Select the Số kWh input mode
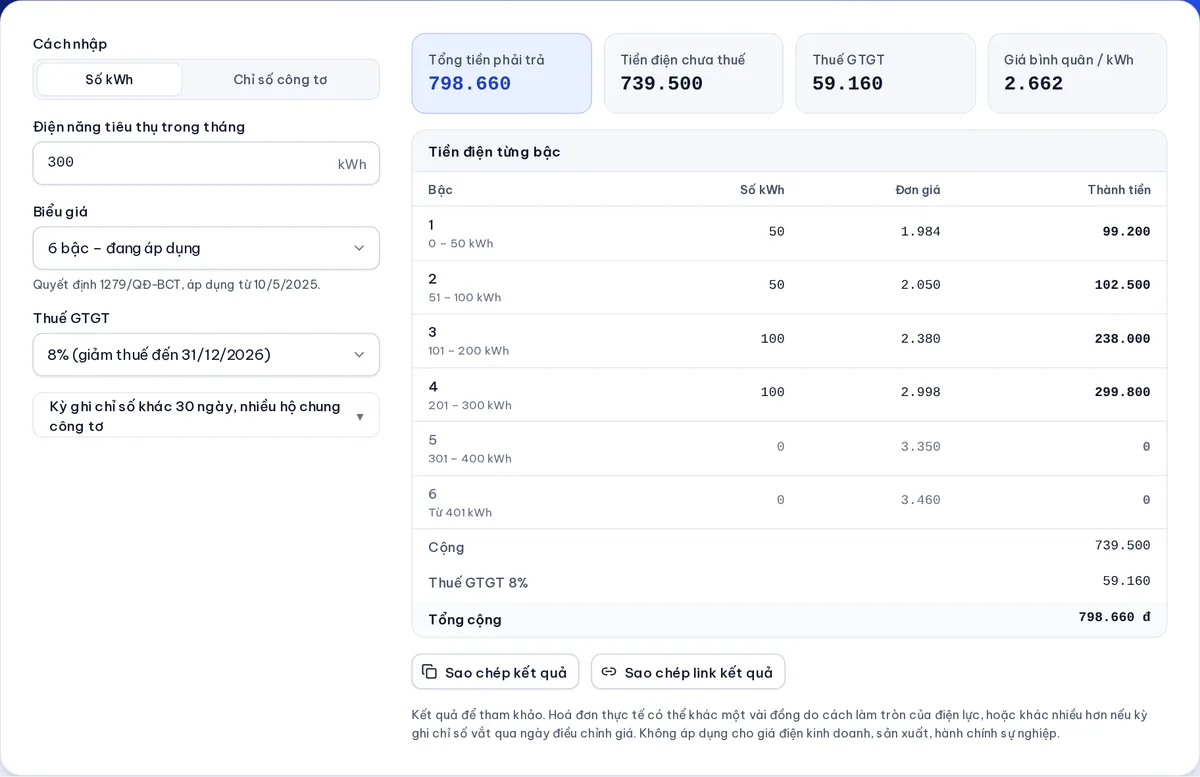 [109, 80]
